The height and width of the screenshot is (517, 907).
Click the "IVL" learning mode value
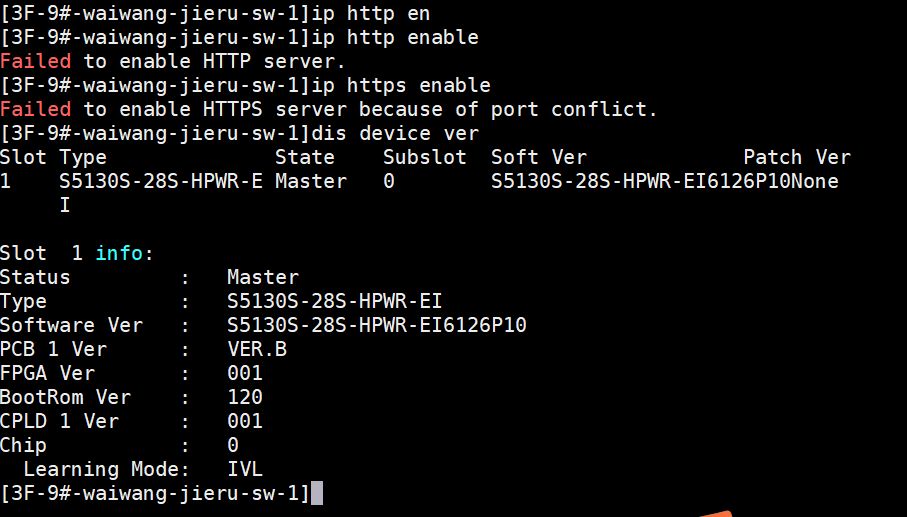[245, 469]
